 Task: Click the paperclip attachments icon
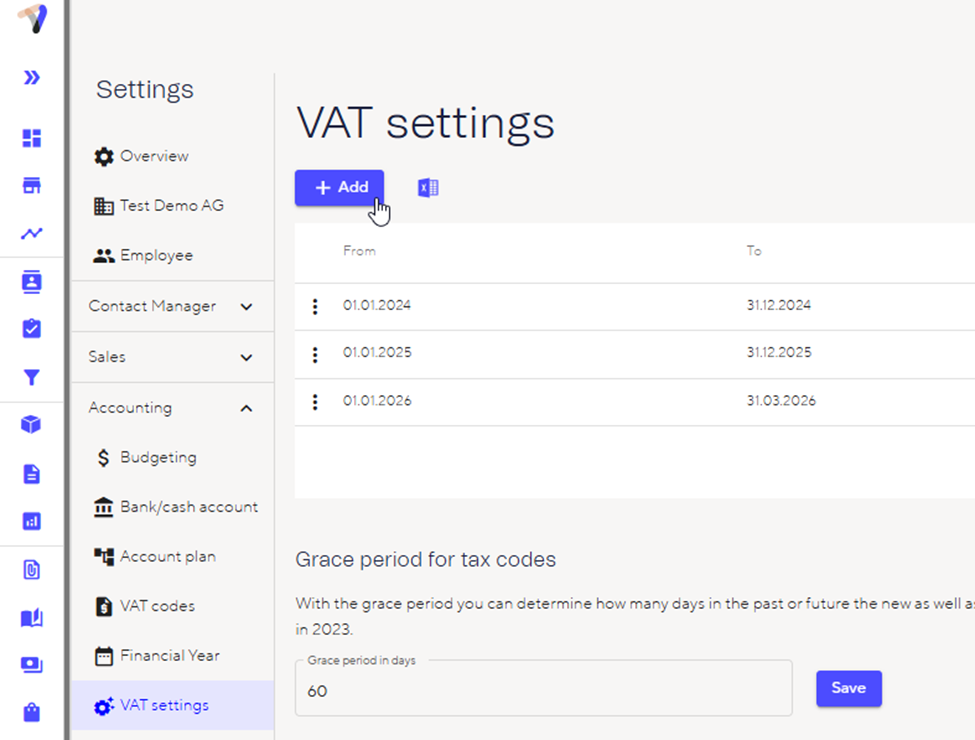point(32,570)
